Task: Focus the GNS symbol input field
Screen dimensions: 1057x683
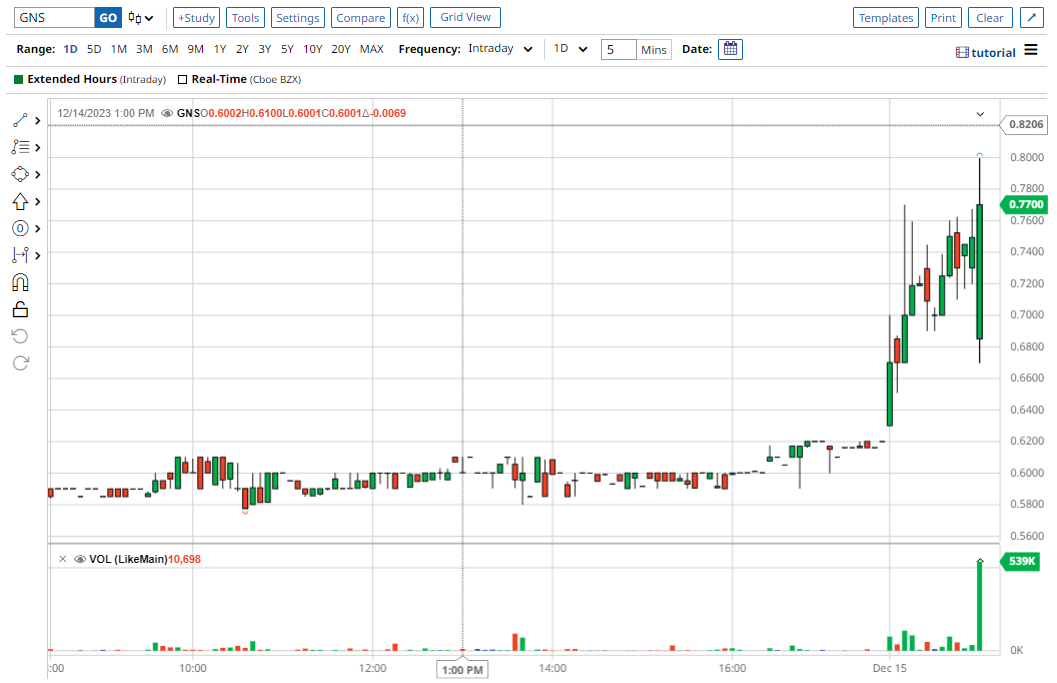Action: (x=54, y=18)
